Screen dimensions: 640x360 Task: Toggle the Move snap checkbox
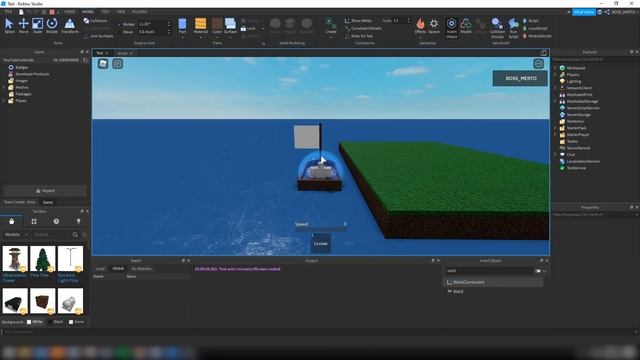pyautogui.click(x=120, y=31)
